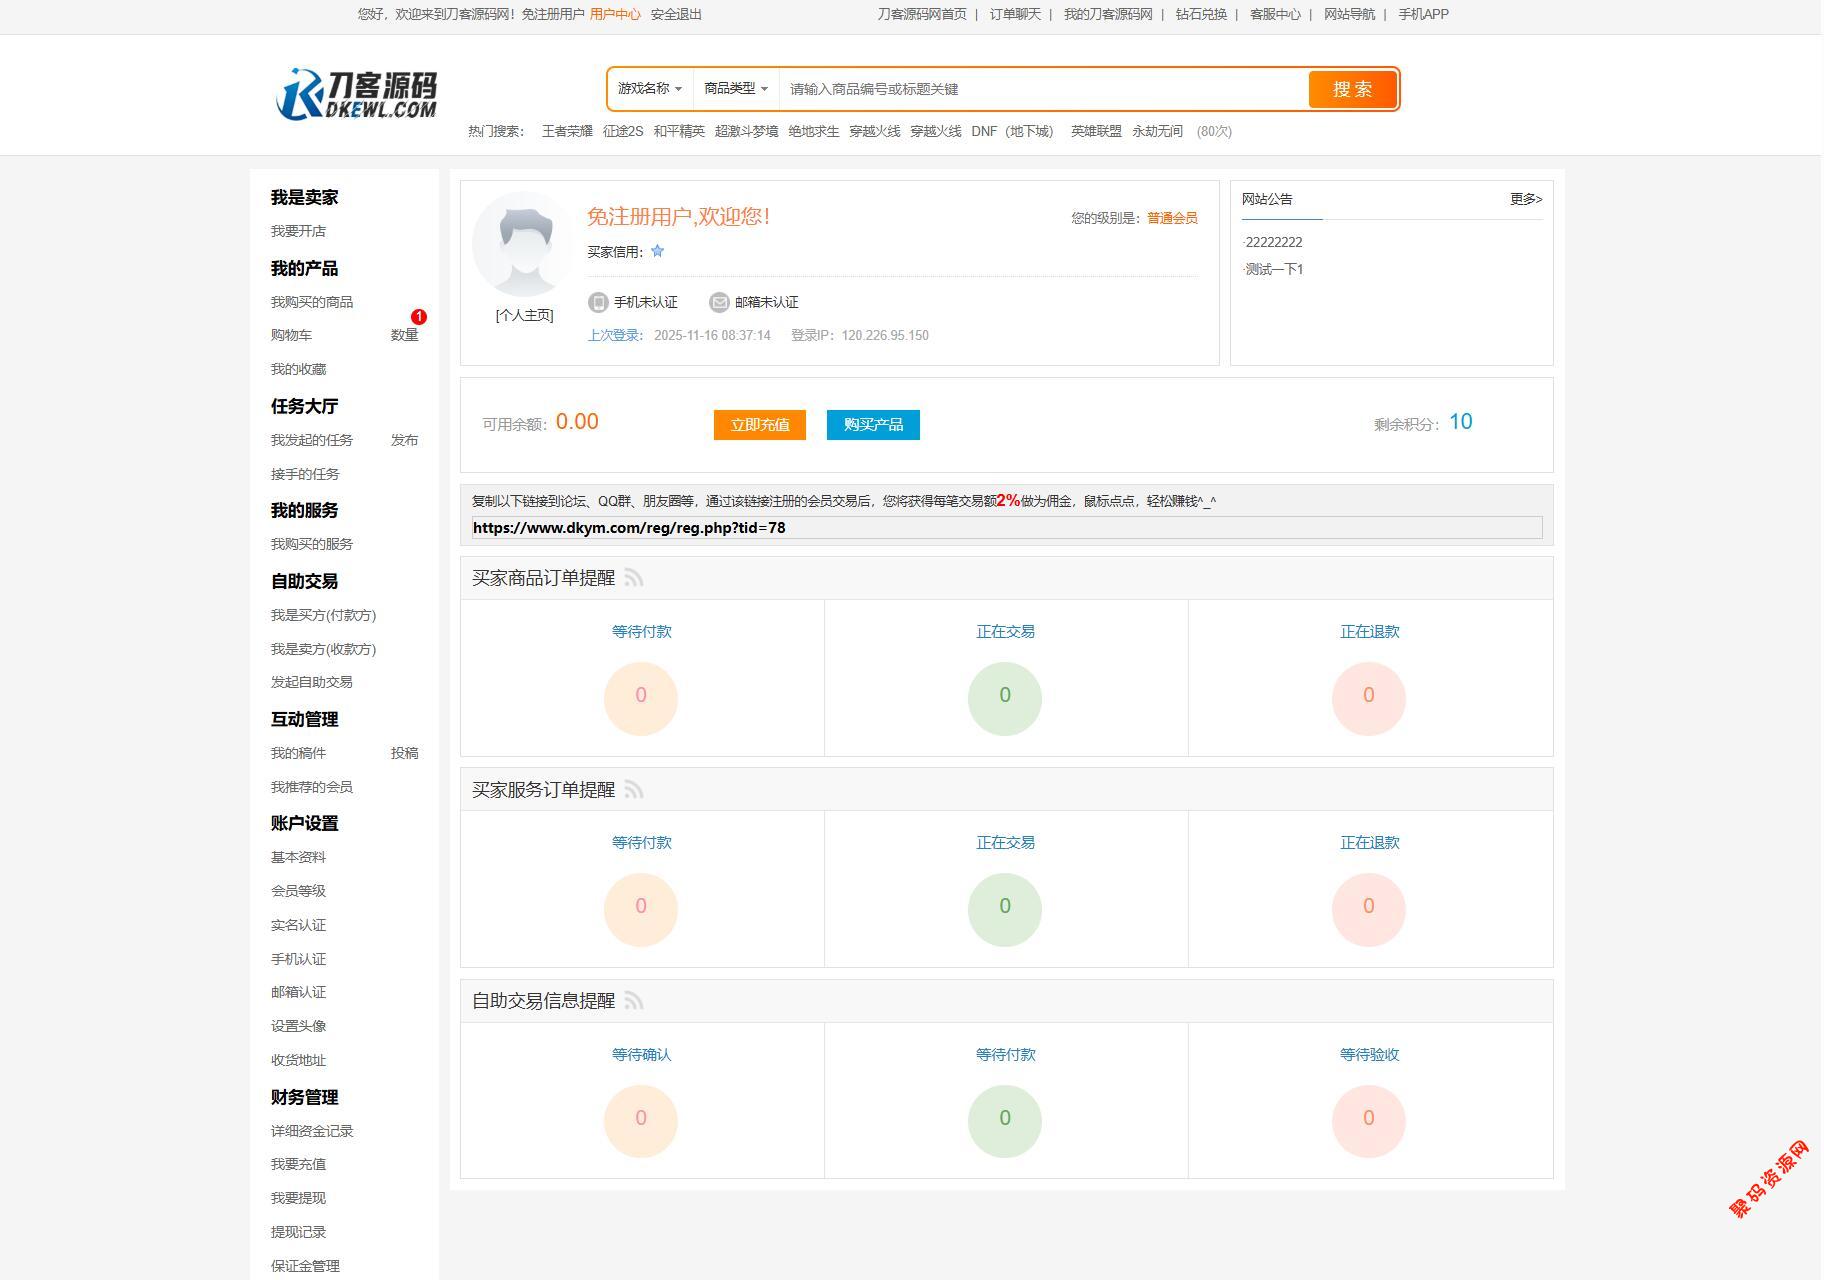
Task: Click the 刀客源码 DKEWL.COM logo
Action: point(356,95)
